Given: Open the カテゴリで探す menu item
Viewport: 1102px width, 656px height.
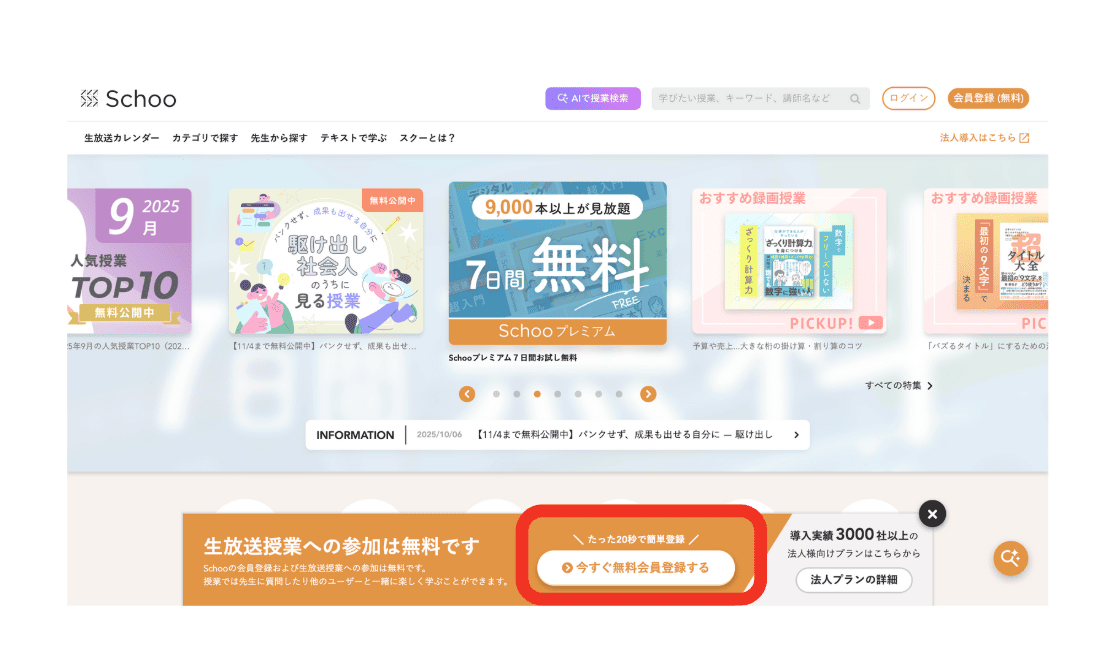Looking at the screenshot, I should 205,138.
